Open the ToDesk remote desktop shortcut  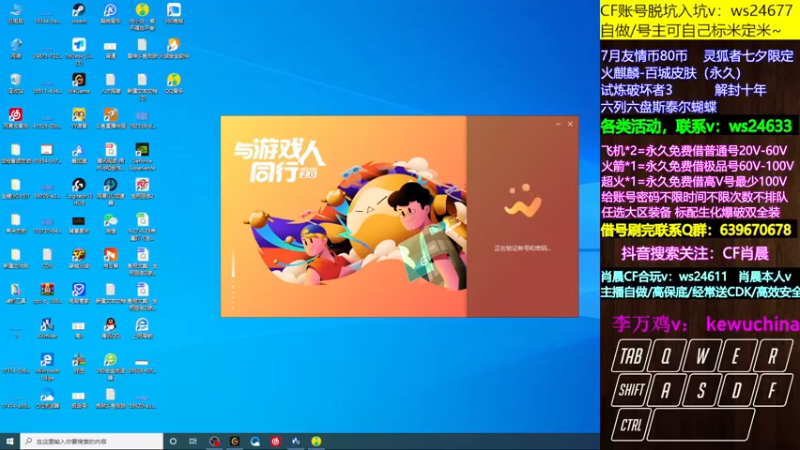[x=79, y=50]
